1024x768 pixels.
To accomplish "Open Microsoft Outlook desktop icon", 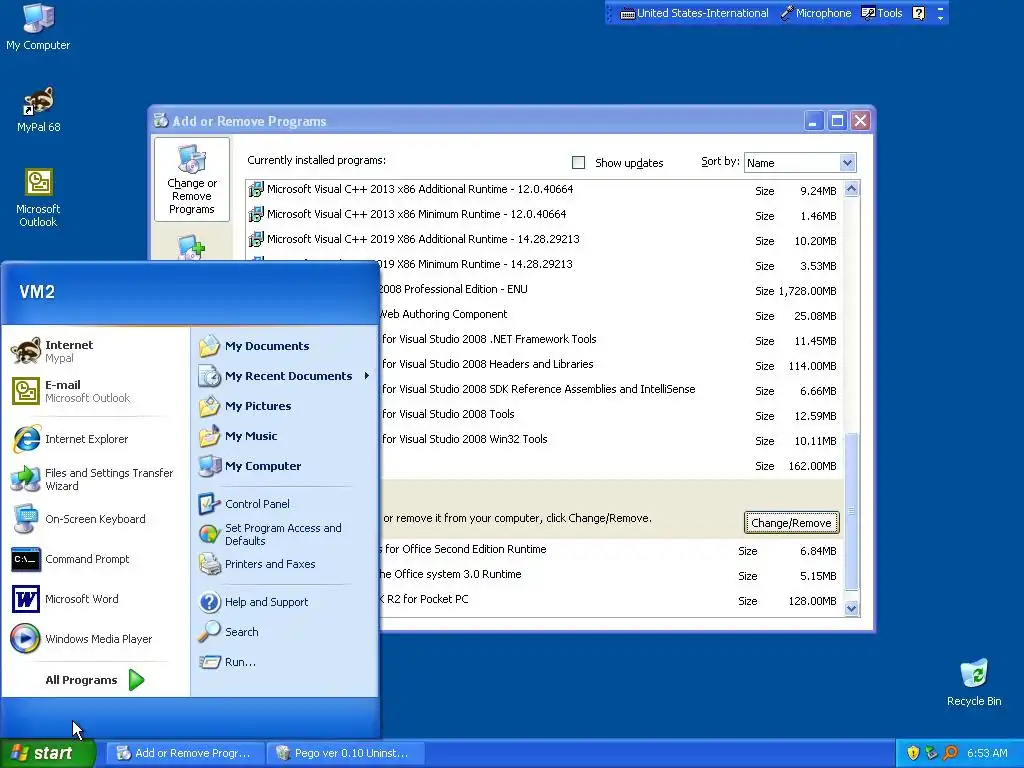I will (38, 197).
